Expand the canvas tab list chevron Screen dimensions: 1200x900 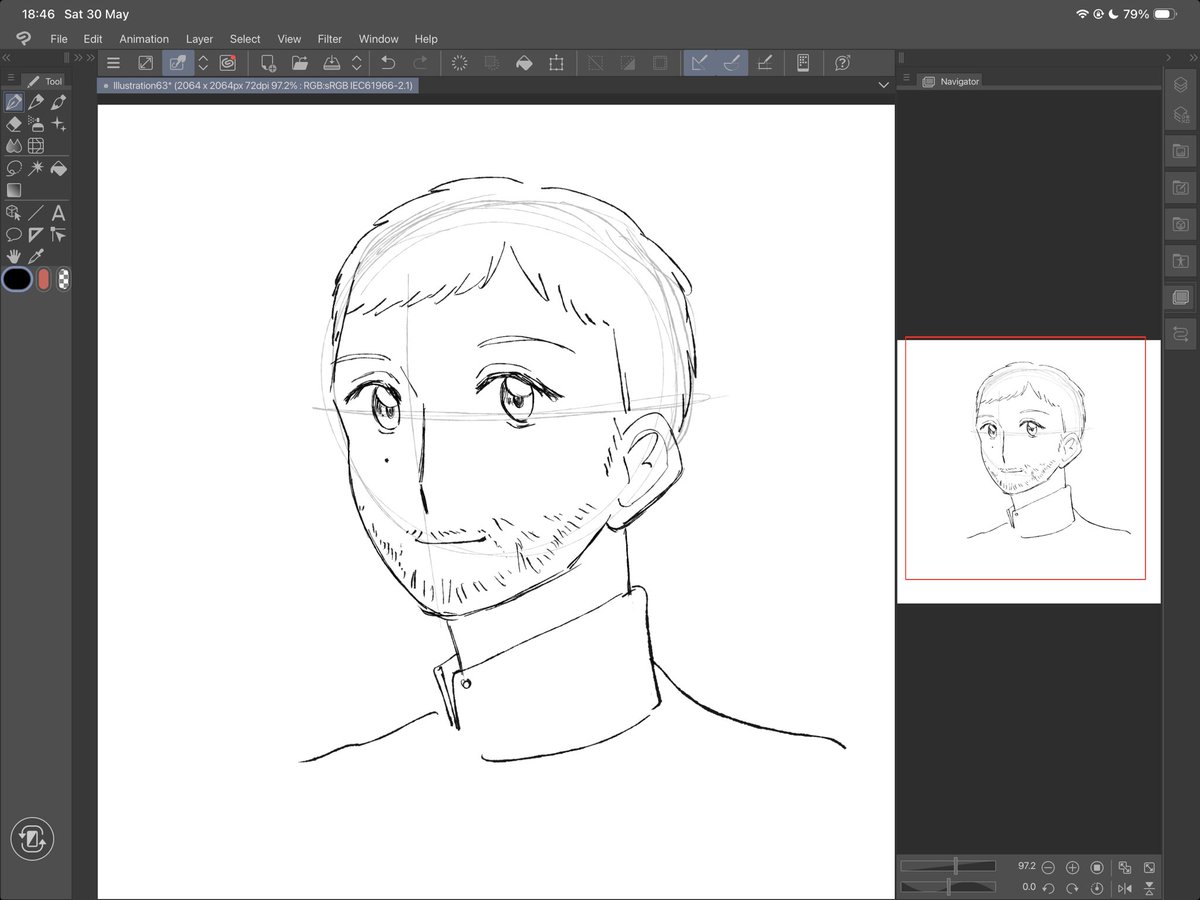pos(883,86)
